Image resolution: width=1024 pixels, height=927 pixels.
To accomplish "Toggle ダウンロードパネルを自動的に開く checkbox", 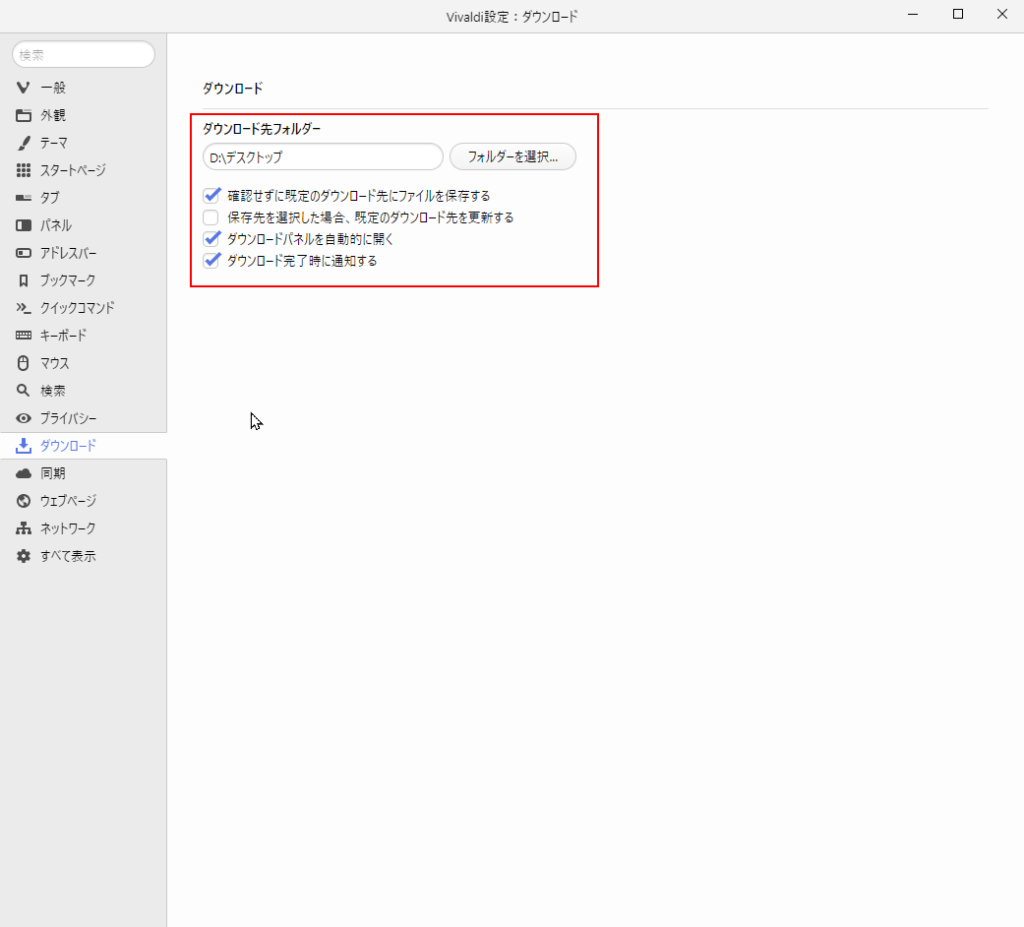I will 211,238.
